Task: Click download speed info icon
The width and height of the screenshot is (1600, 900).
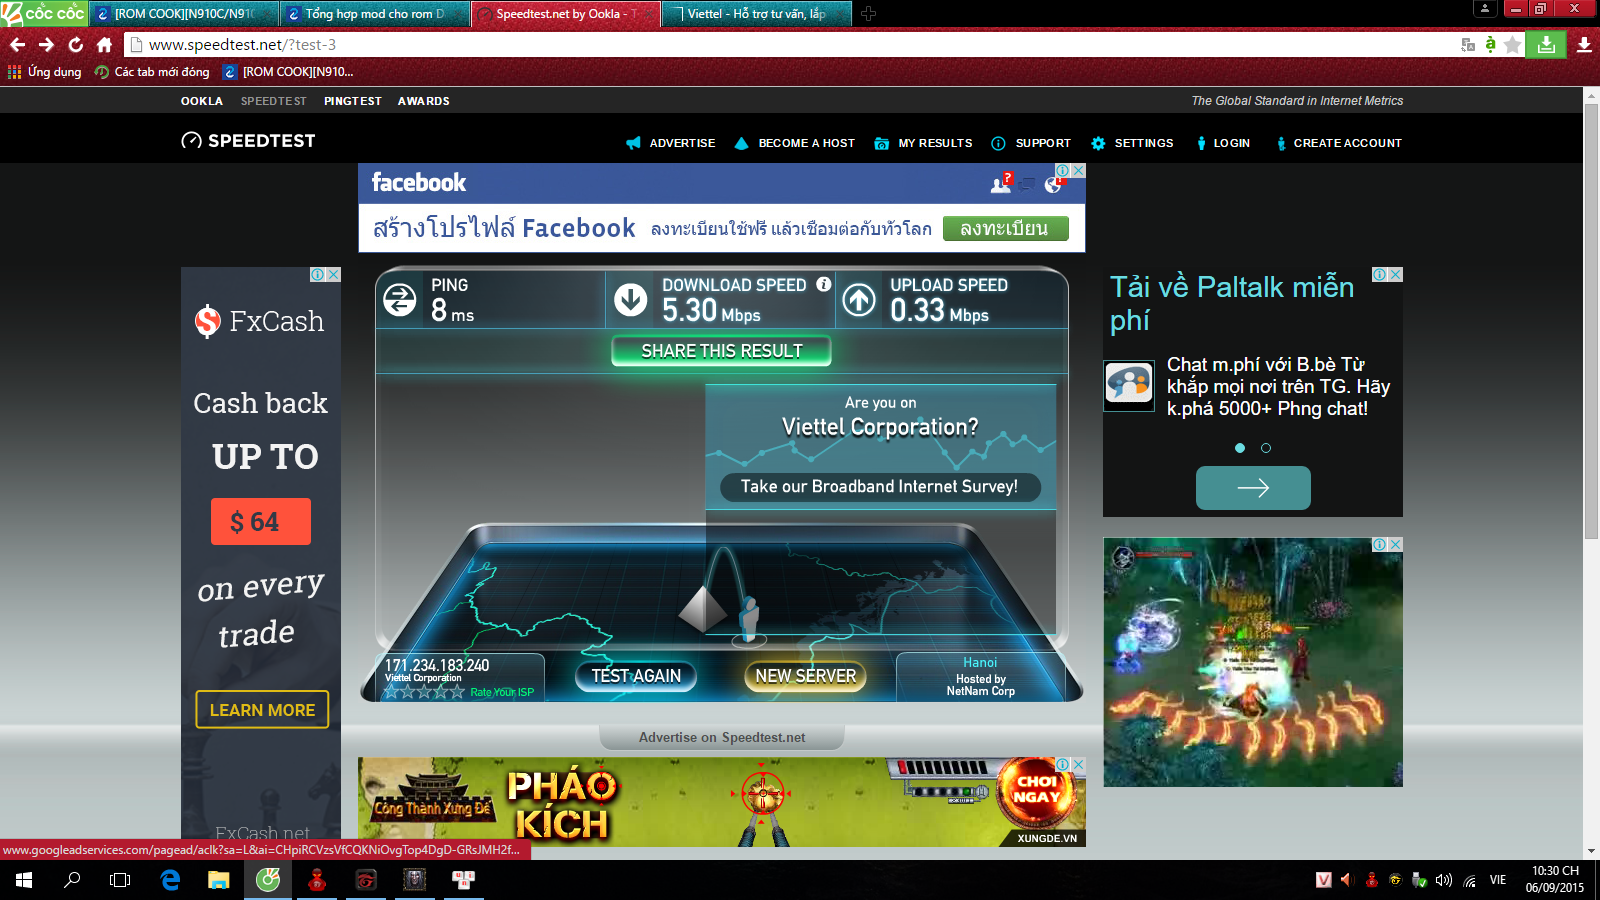Action: [x=823, y=285]
